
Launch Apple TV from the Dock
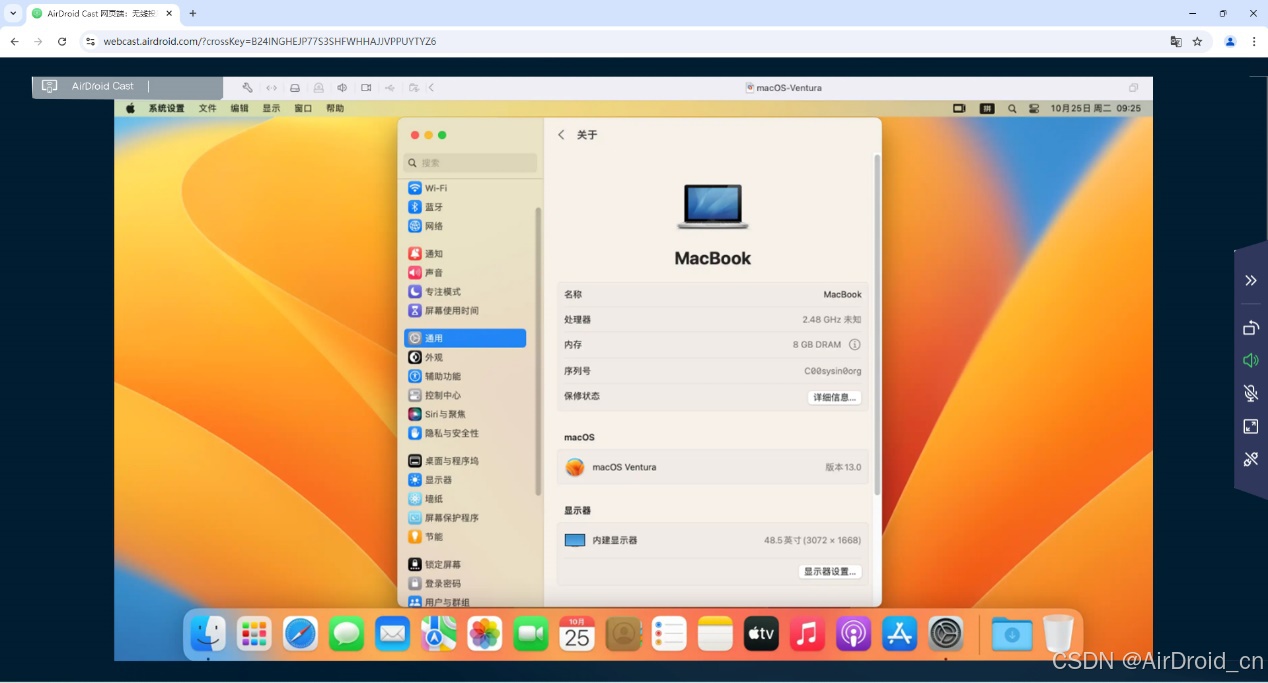pos(761,633)
